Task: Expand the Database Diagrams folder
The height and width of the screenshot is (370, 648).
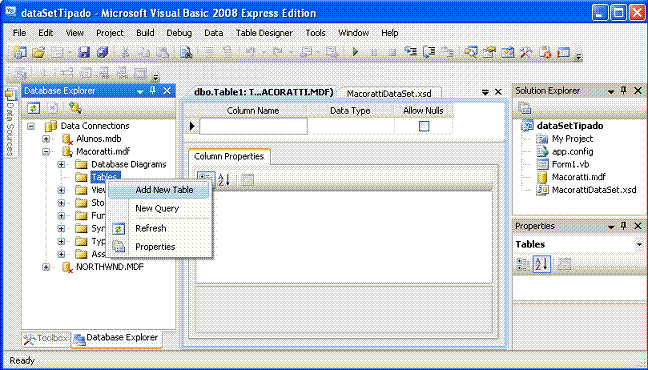Action: [61, 165]
